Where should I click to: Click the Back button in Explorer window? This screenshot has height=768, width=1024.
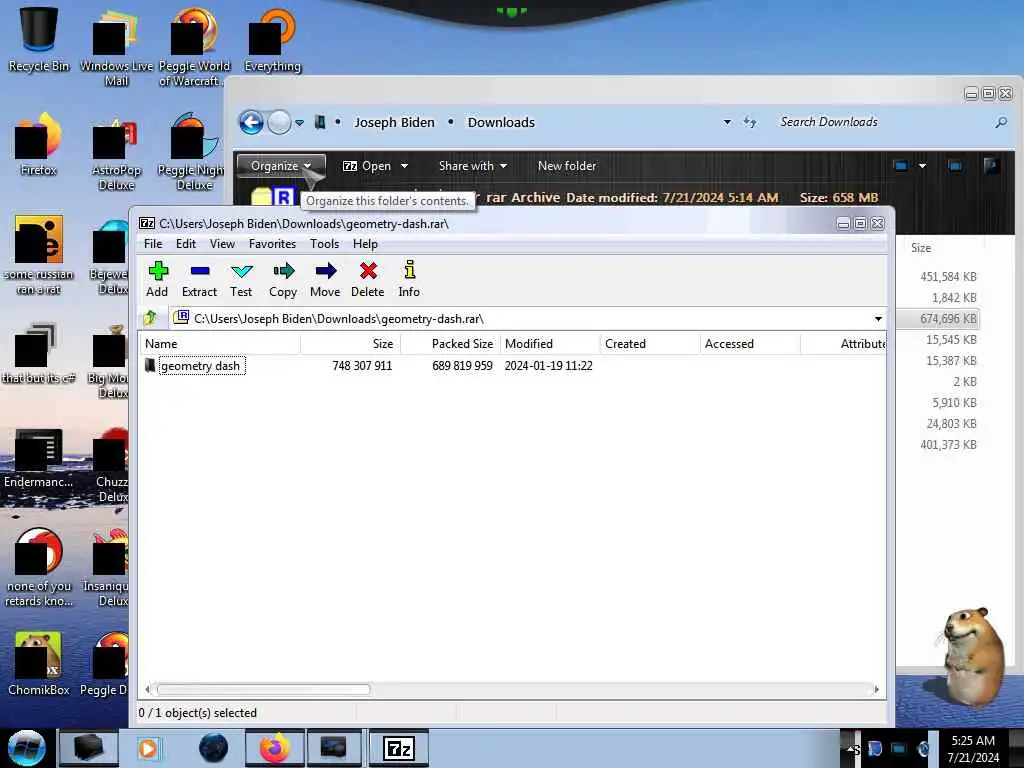click(251, 122)
